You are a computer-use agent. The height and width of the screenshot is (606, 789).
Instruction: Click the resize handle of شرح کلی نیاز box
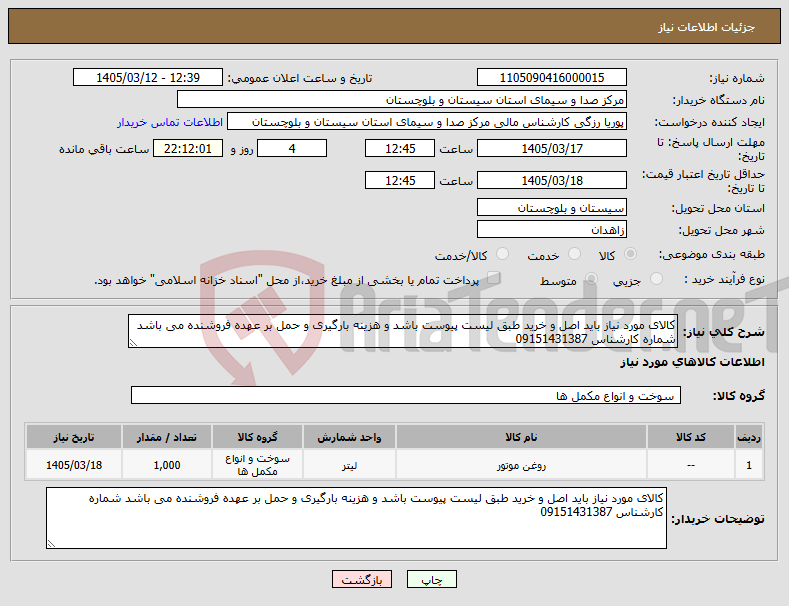(x=133, y=343)
